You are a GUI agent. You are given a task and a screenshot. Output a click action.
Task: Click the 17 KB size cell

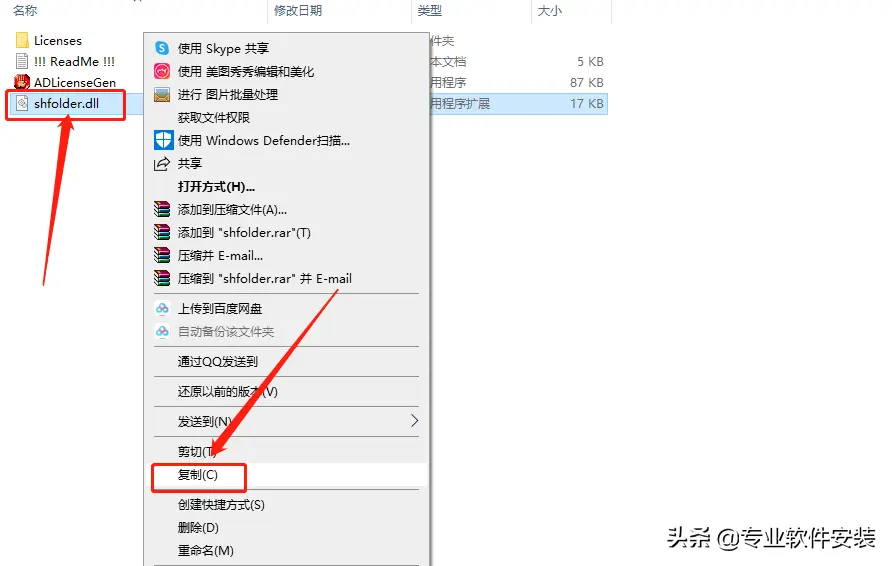pyautogui.click(x=587, y=104)
